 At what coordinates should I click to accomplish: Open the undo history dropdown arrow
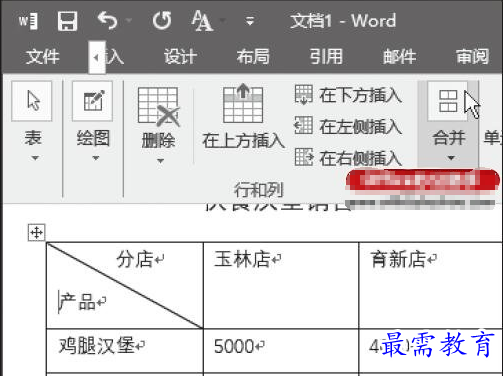point(128,21)
